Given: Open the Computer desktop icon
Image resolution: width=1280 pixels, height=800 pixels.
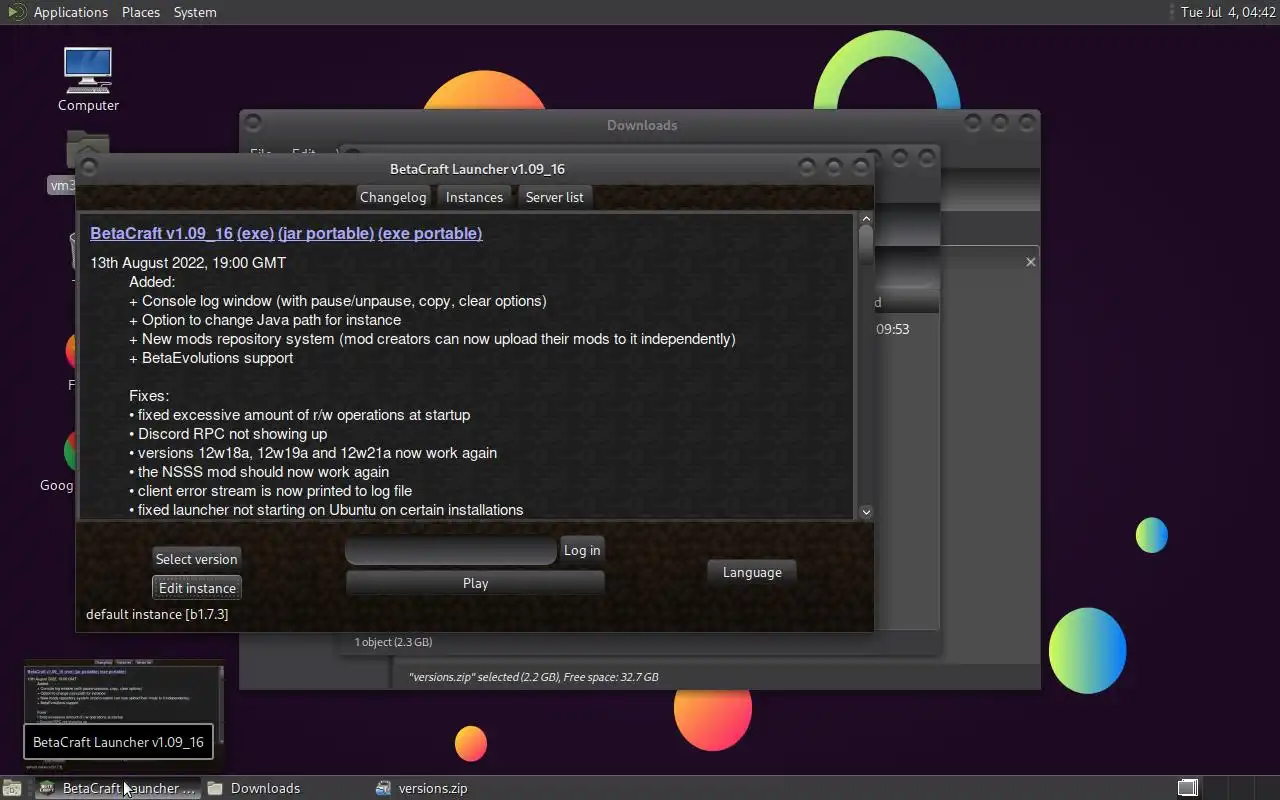Looking at the screenshot, I should point(88,80).
